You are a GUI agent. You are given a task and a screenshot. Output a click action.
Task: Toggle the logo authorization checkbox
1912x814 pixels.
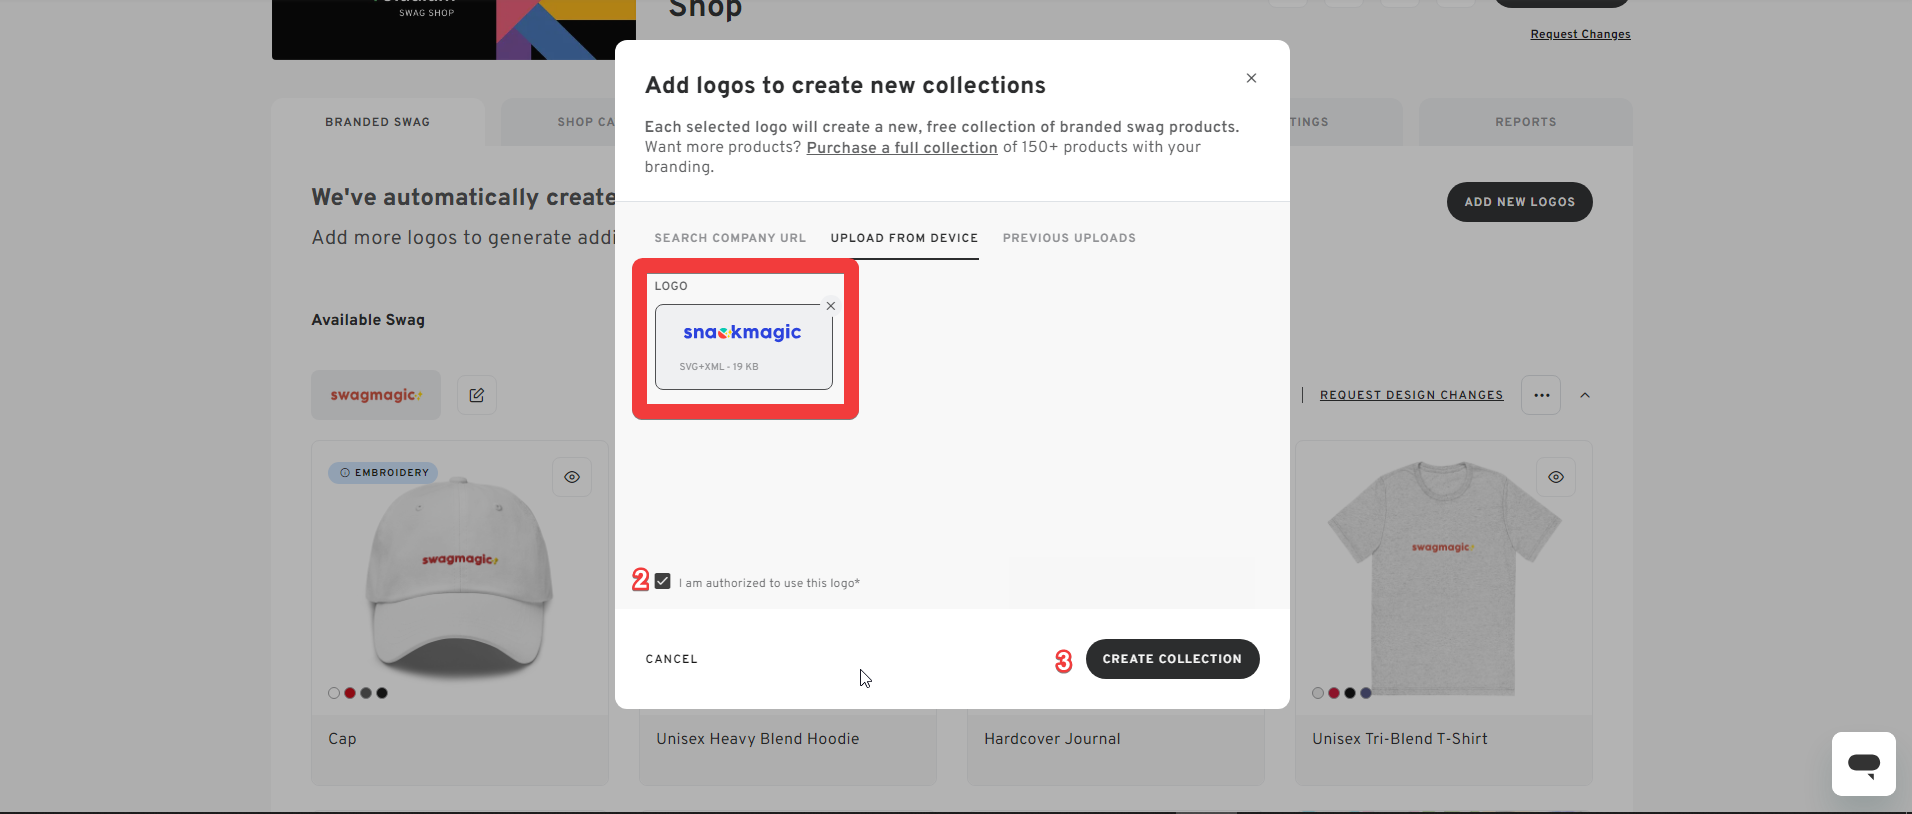(663, 581)
